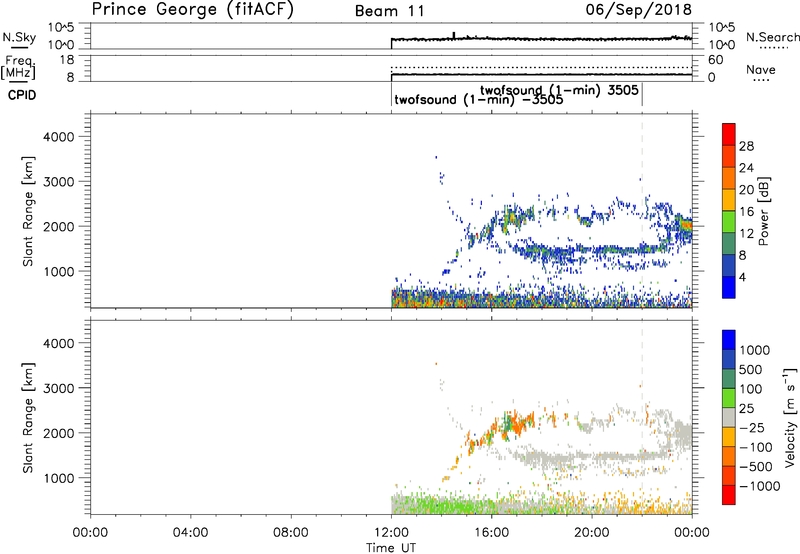Image resolution: width=800 pixels, height=554 pixels.
Task: Click the "4000" range tick in power panel
Action: click(x=59, y=137)
